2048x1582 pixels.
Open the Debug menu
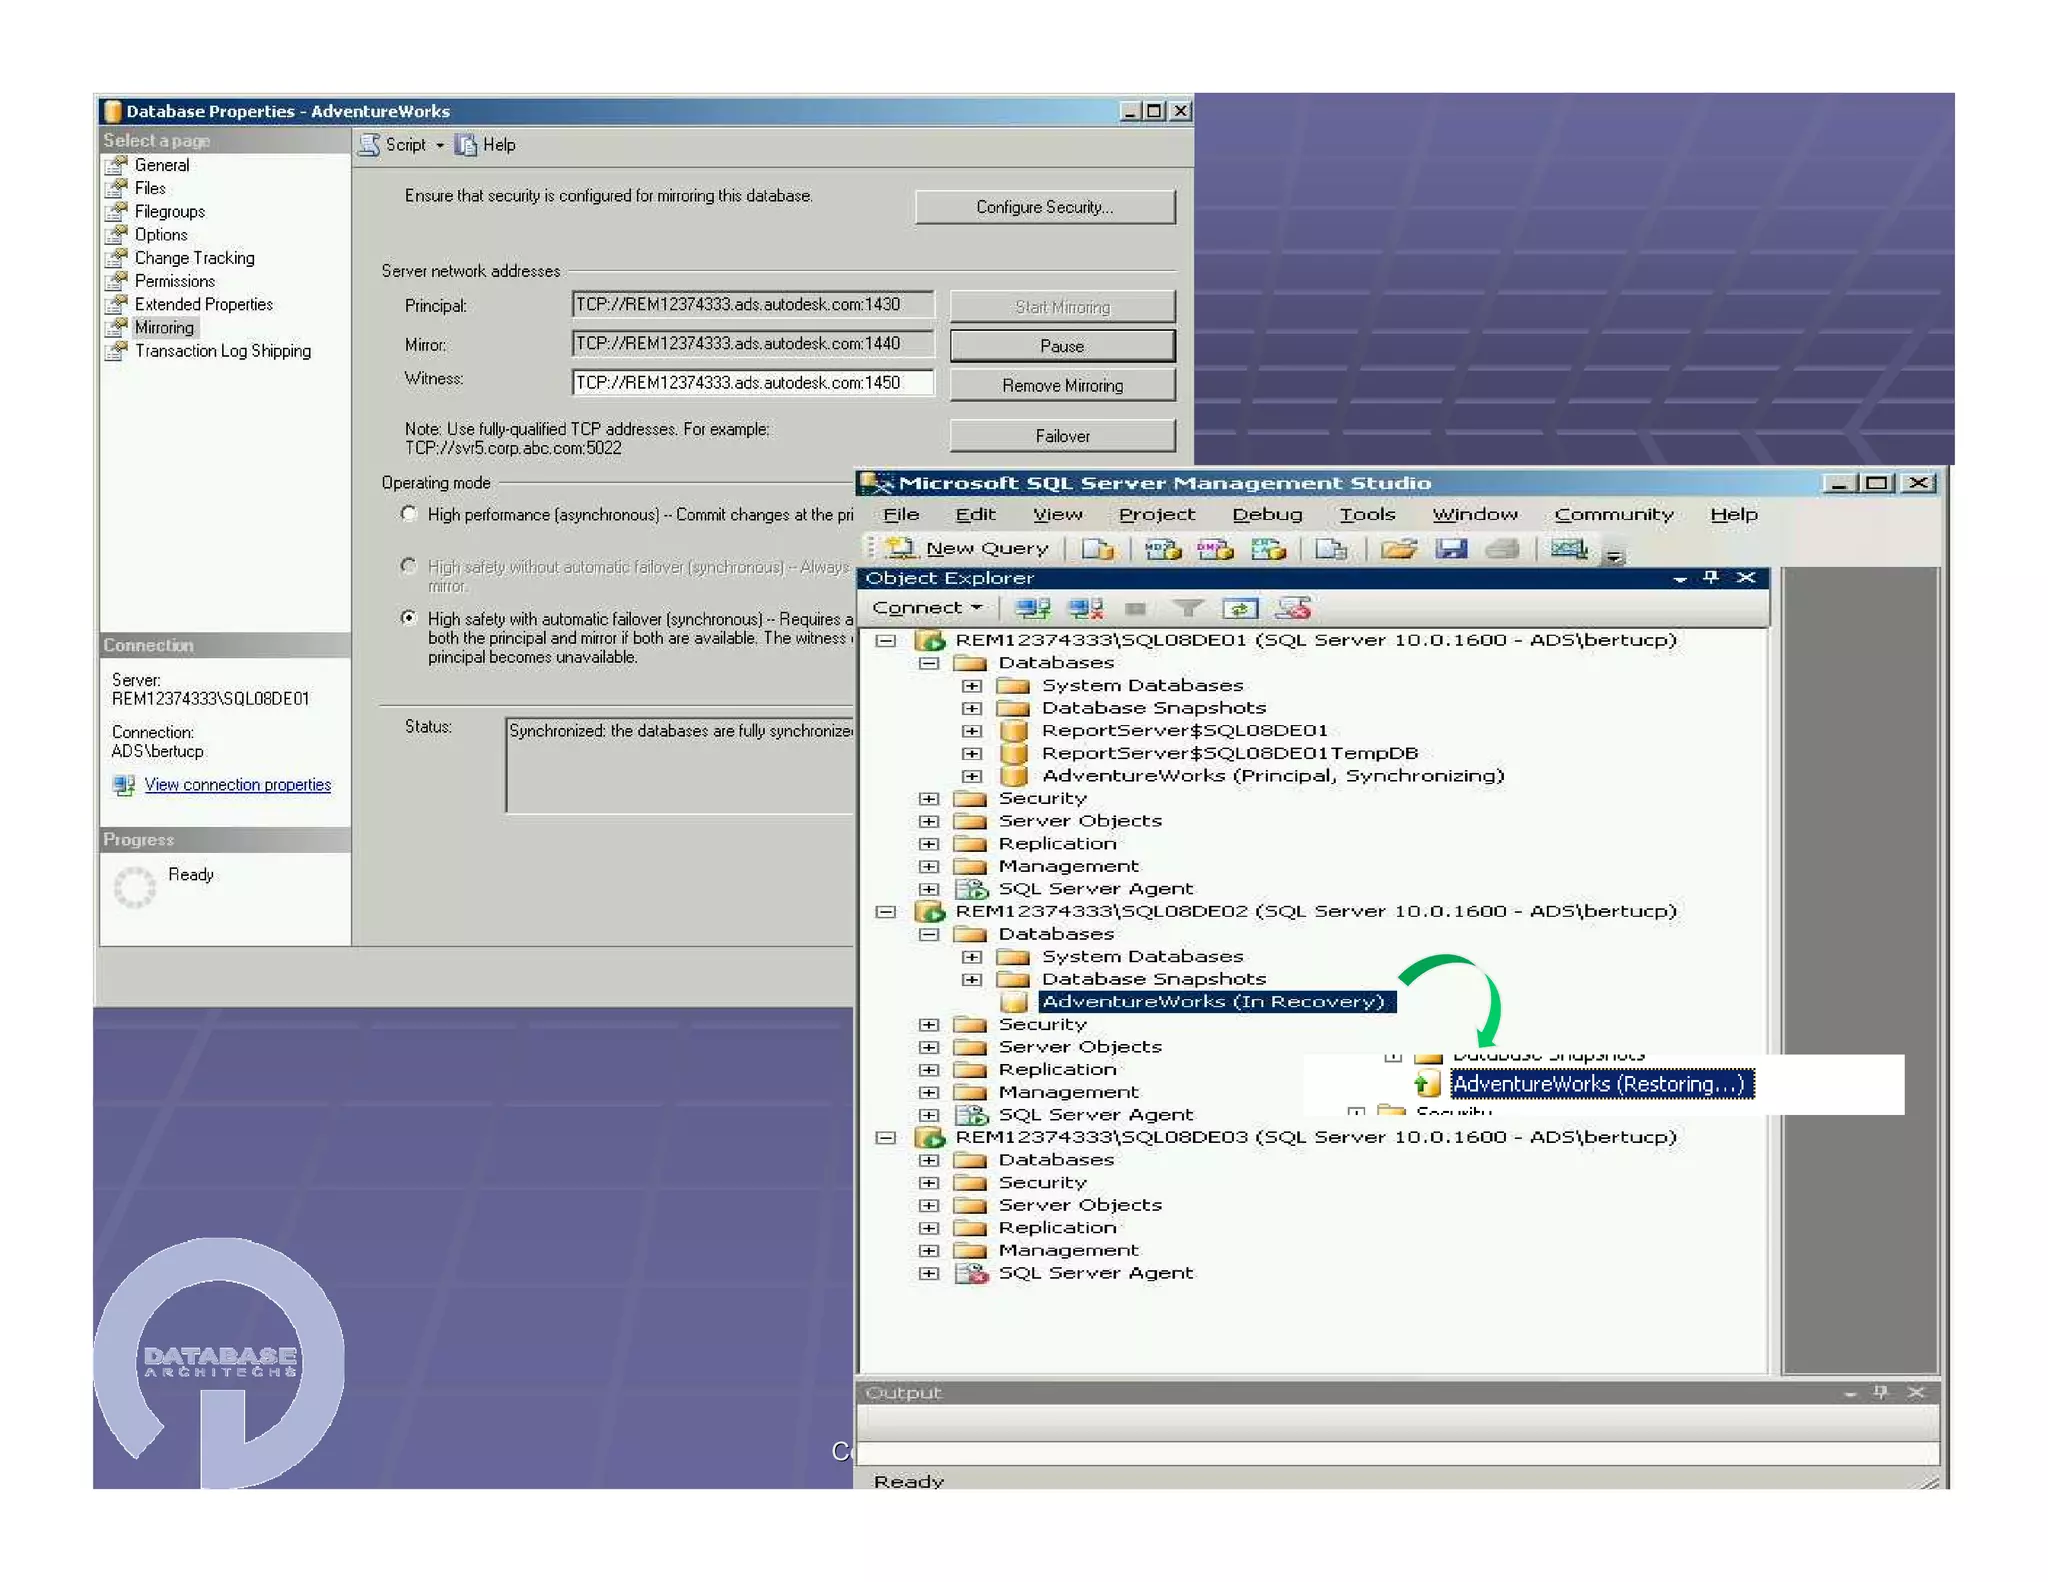pyautogui.click(x=1267, y=514)
